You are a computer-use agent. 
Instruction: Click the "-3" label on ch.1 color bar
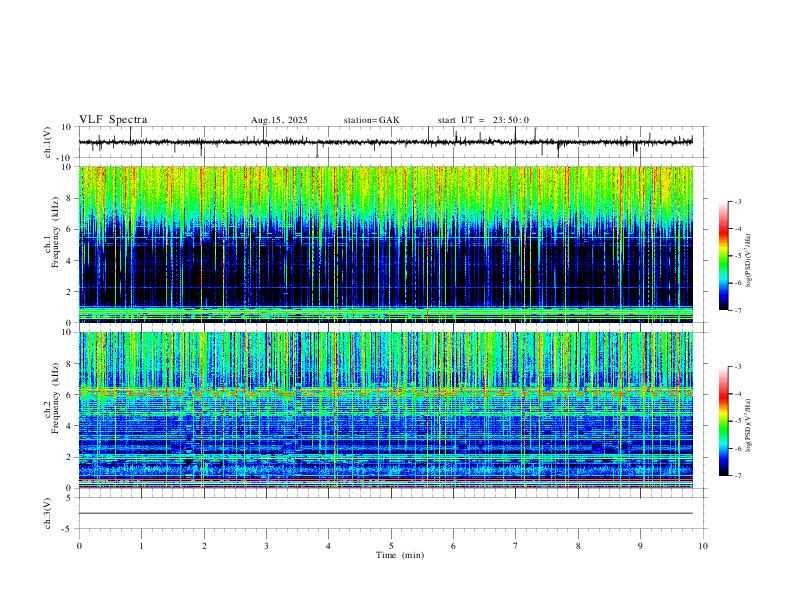point(737,201)
